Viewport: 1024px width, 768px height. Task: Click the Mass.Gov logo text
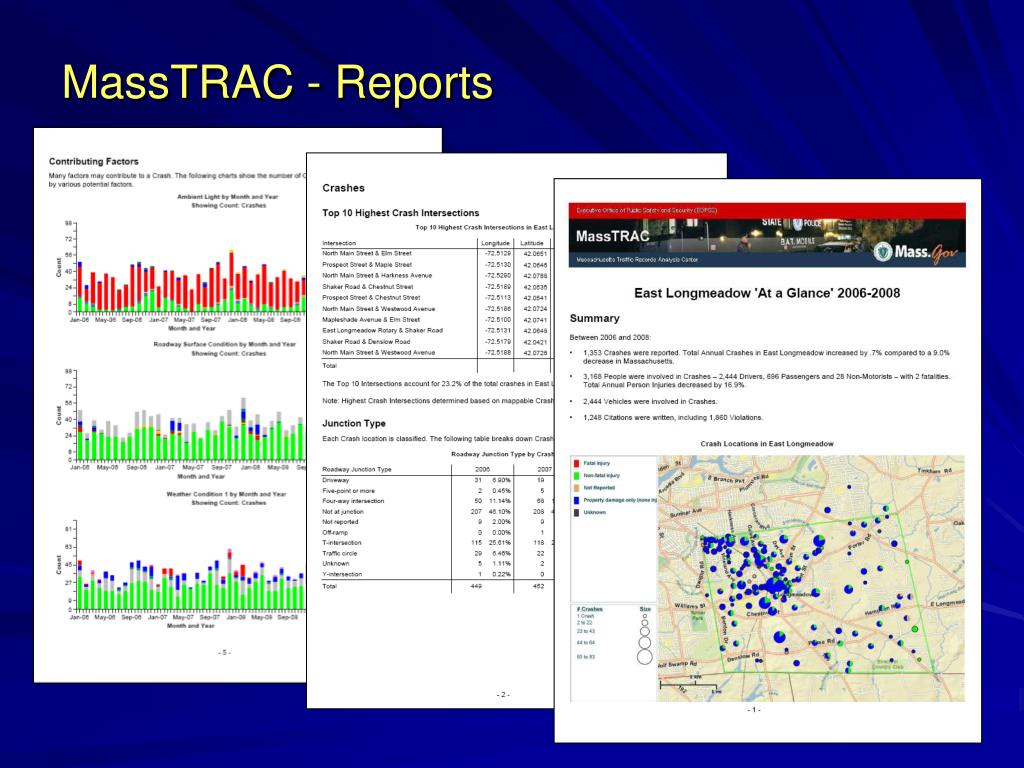tap(926, 251)
